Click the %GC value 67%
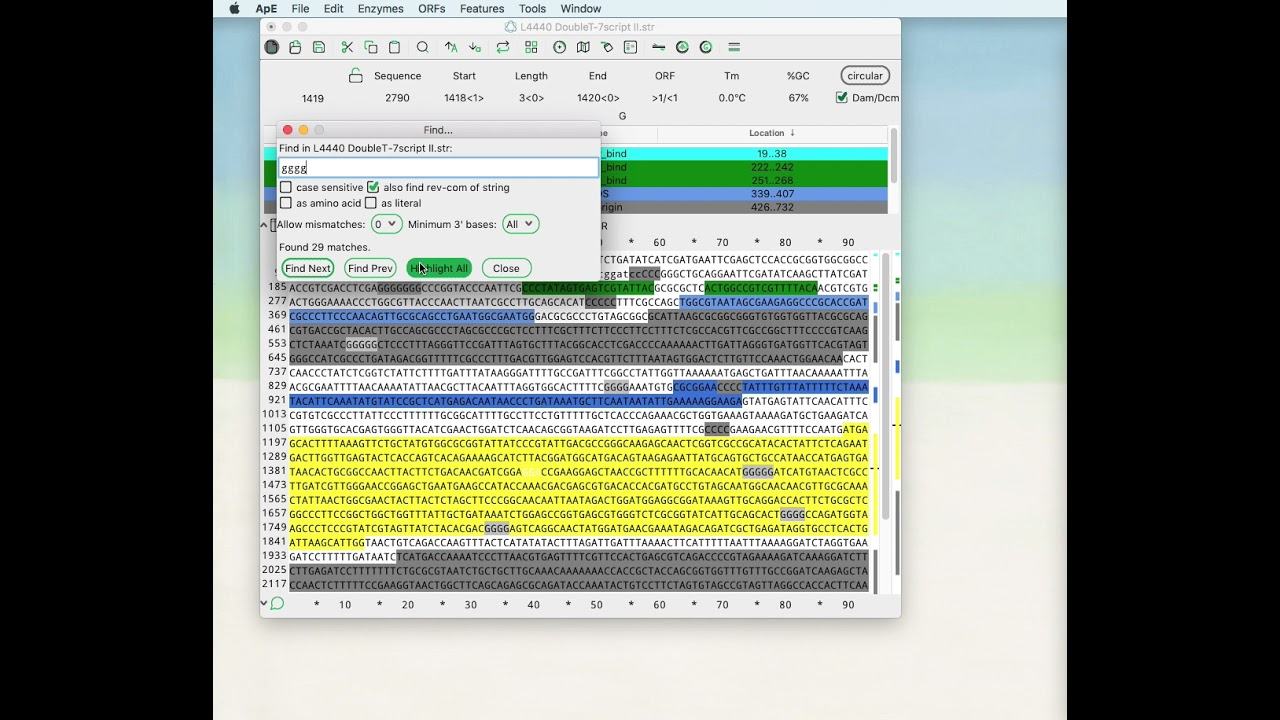1280x720 pixels. coord(798,98)
